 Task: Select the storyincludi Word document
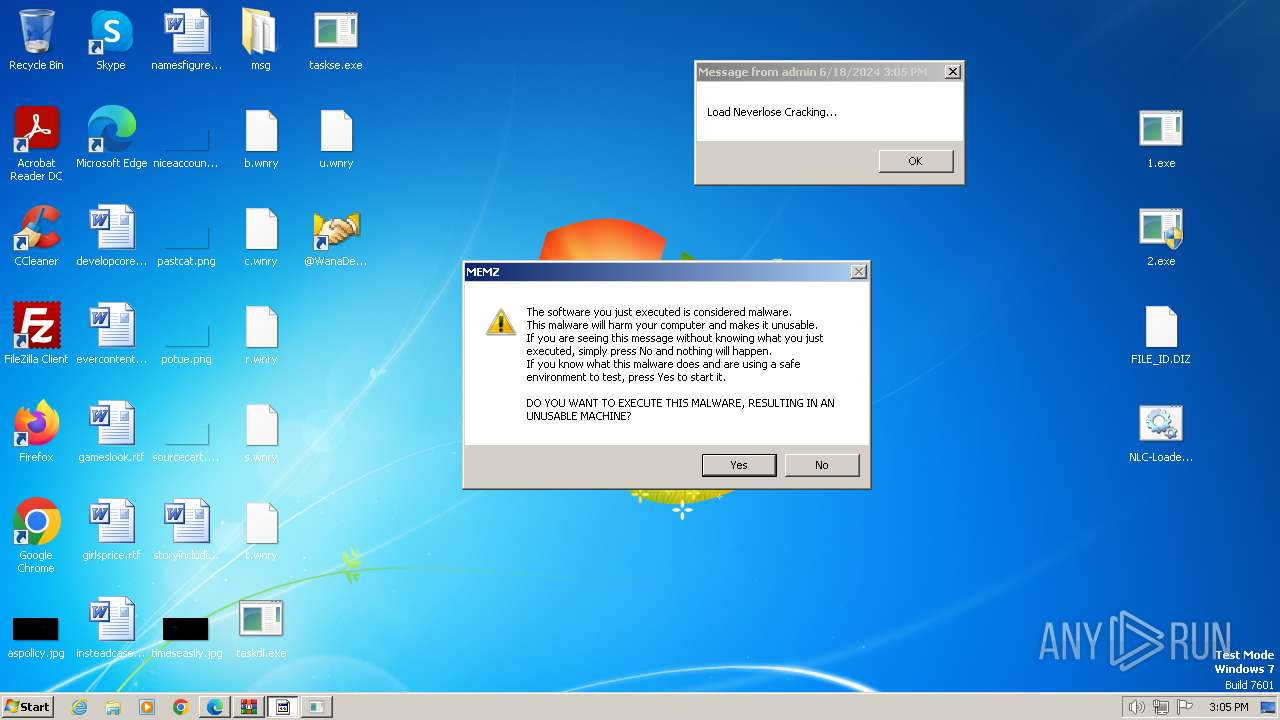(186, 531)
